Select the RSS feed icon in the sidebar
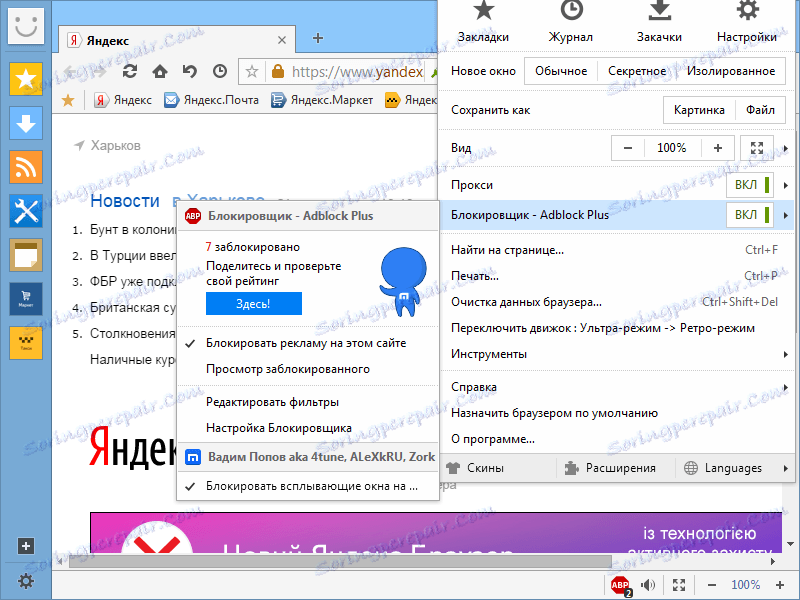 click(25, 167)
